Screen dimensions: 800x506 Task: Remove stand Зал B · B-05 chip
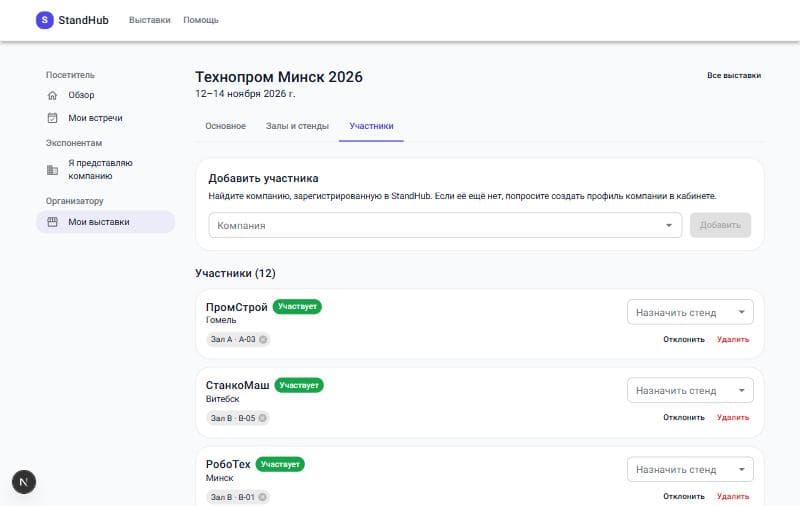[x=262, y=418]
